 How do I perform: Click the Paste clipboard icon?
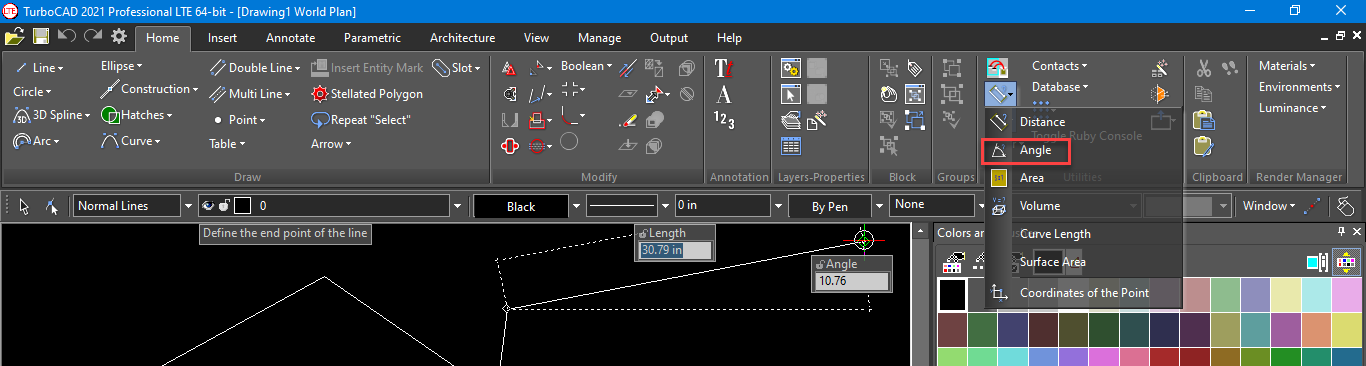tap(1204, 120)
